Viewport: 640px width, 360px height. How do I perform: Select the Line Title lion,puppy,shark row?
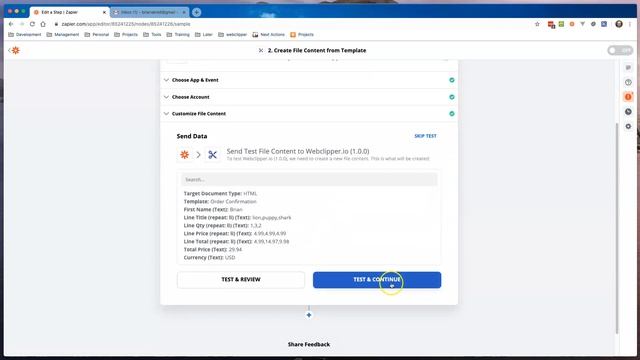point(238,218)
